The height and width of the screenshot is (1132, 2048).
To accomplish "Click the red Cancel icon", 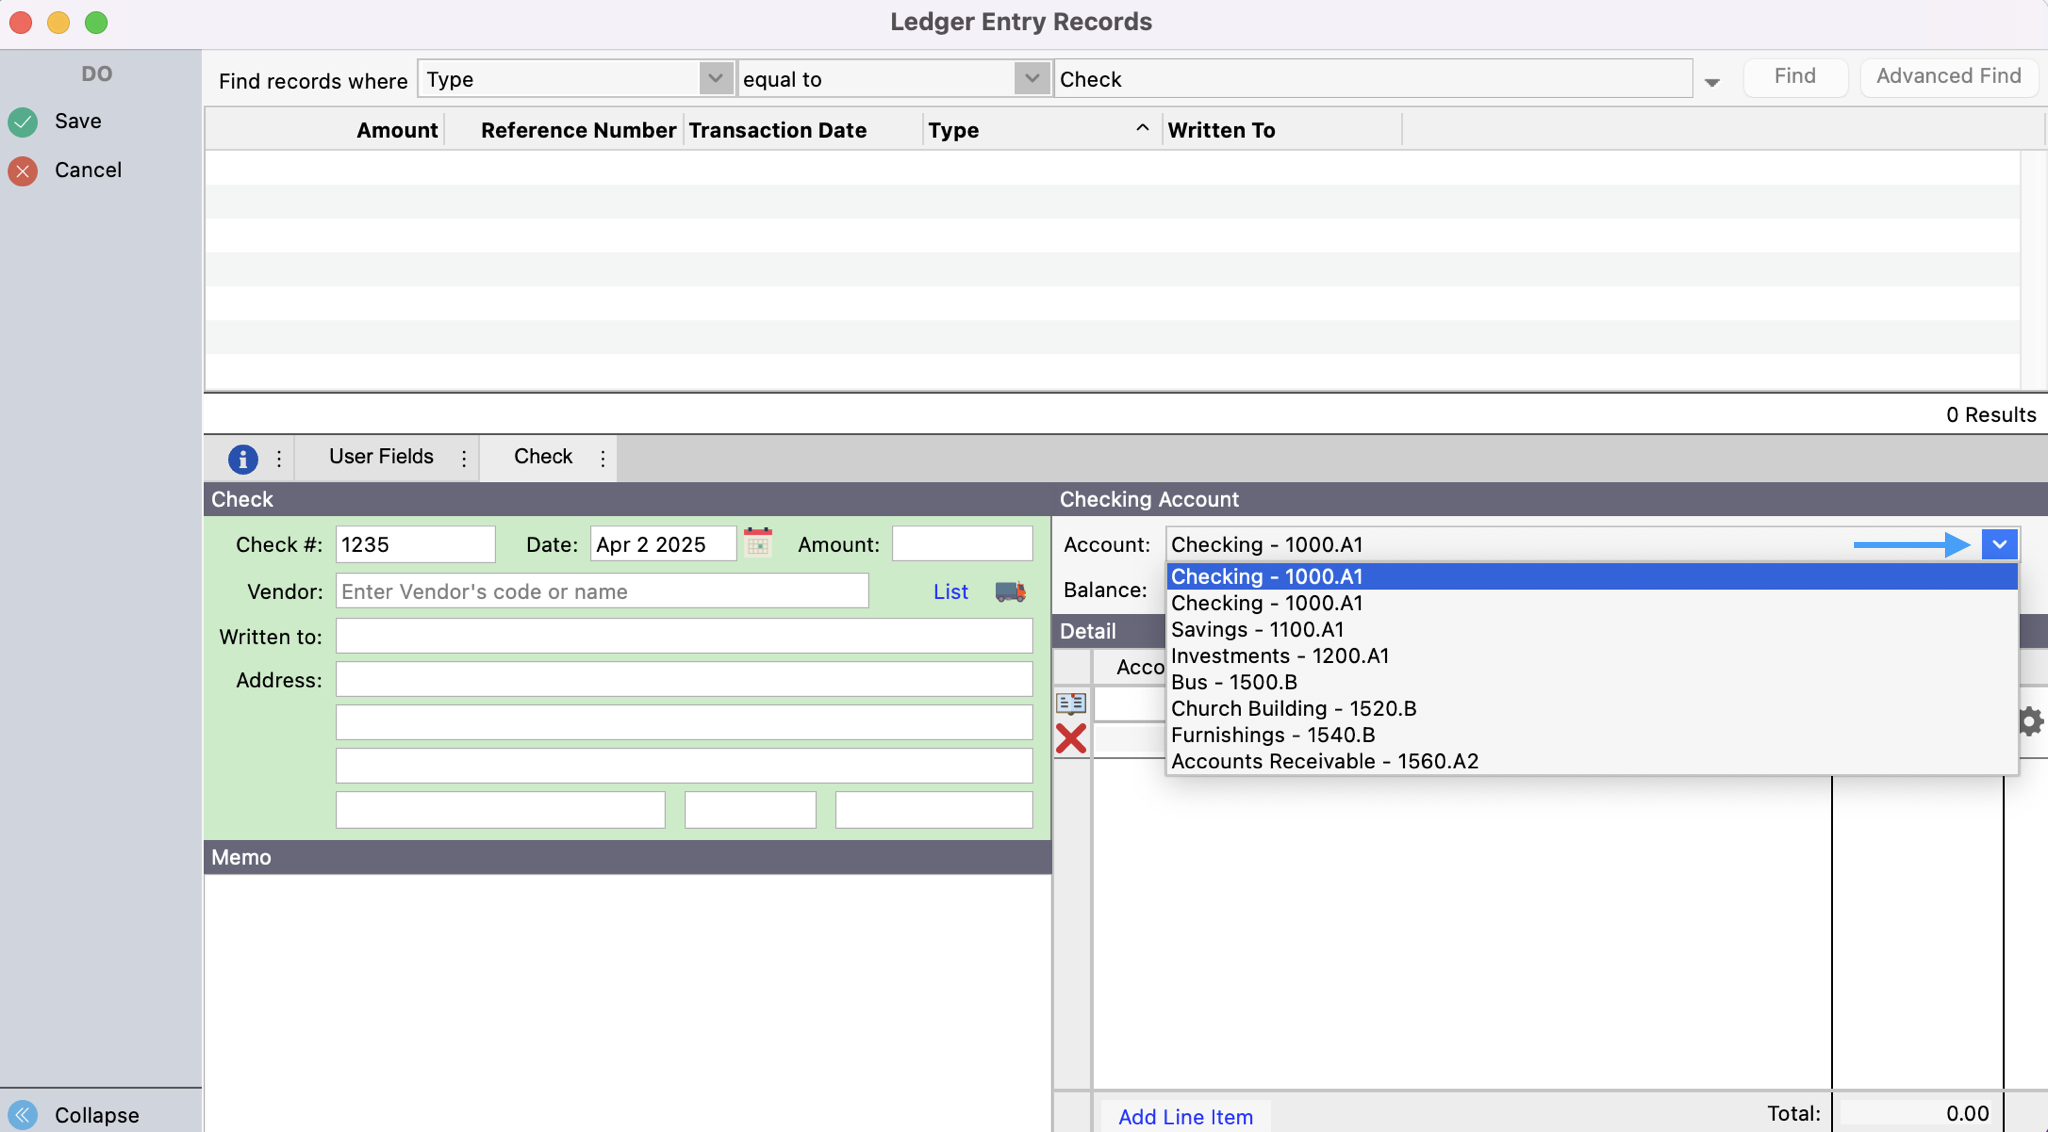I will (x=23, y=171).
